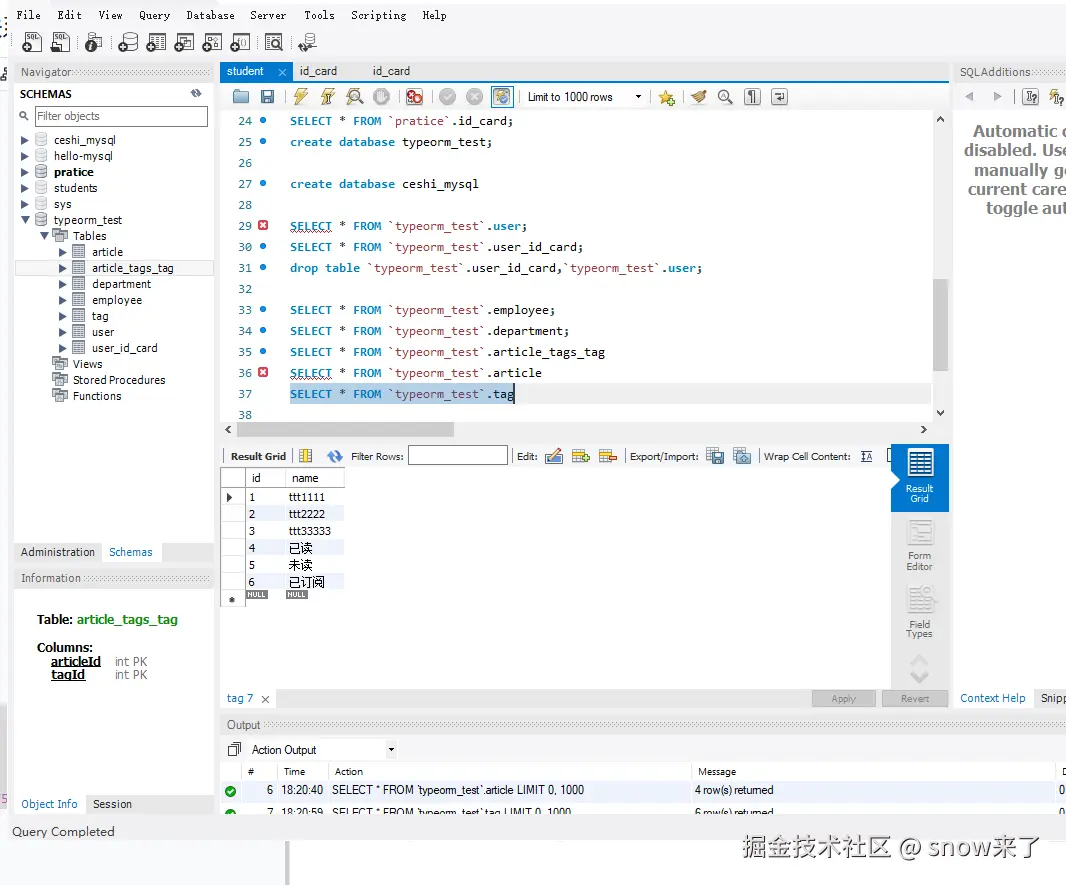1066x885 pixels.
Task: Collapse the typeorm_test schema
Action: 24,220
